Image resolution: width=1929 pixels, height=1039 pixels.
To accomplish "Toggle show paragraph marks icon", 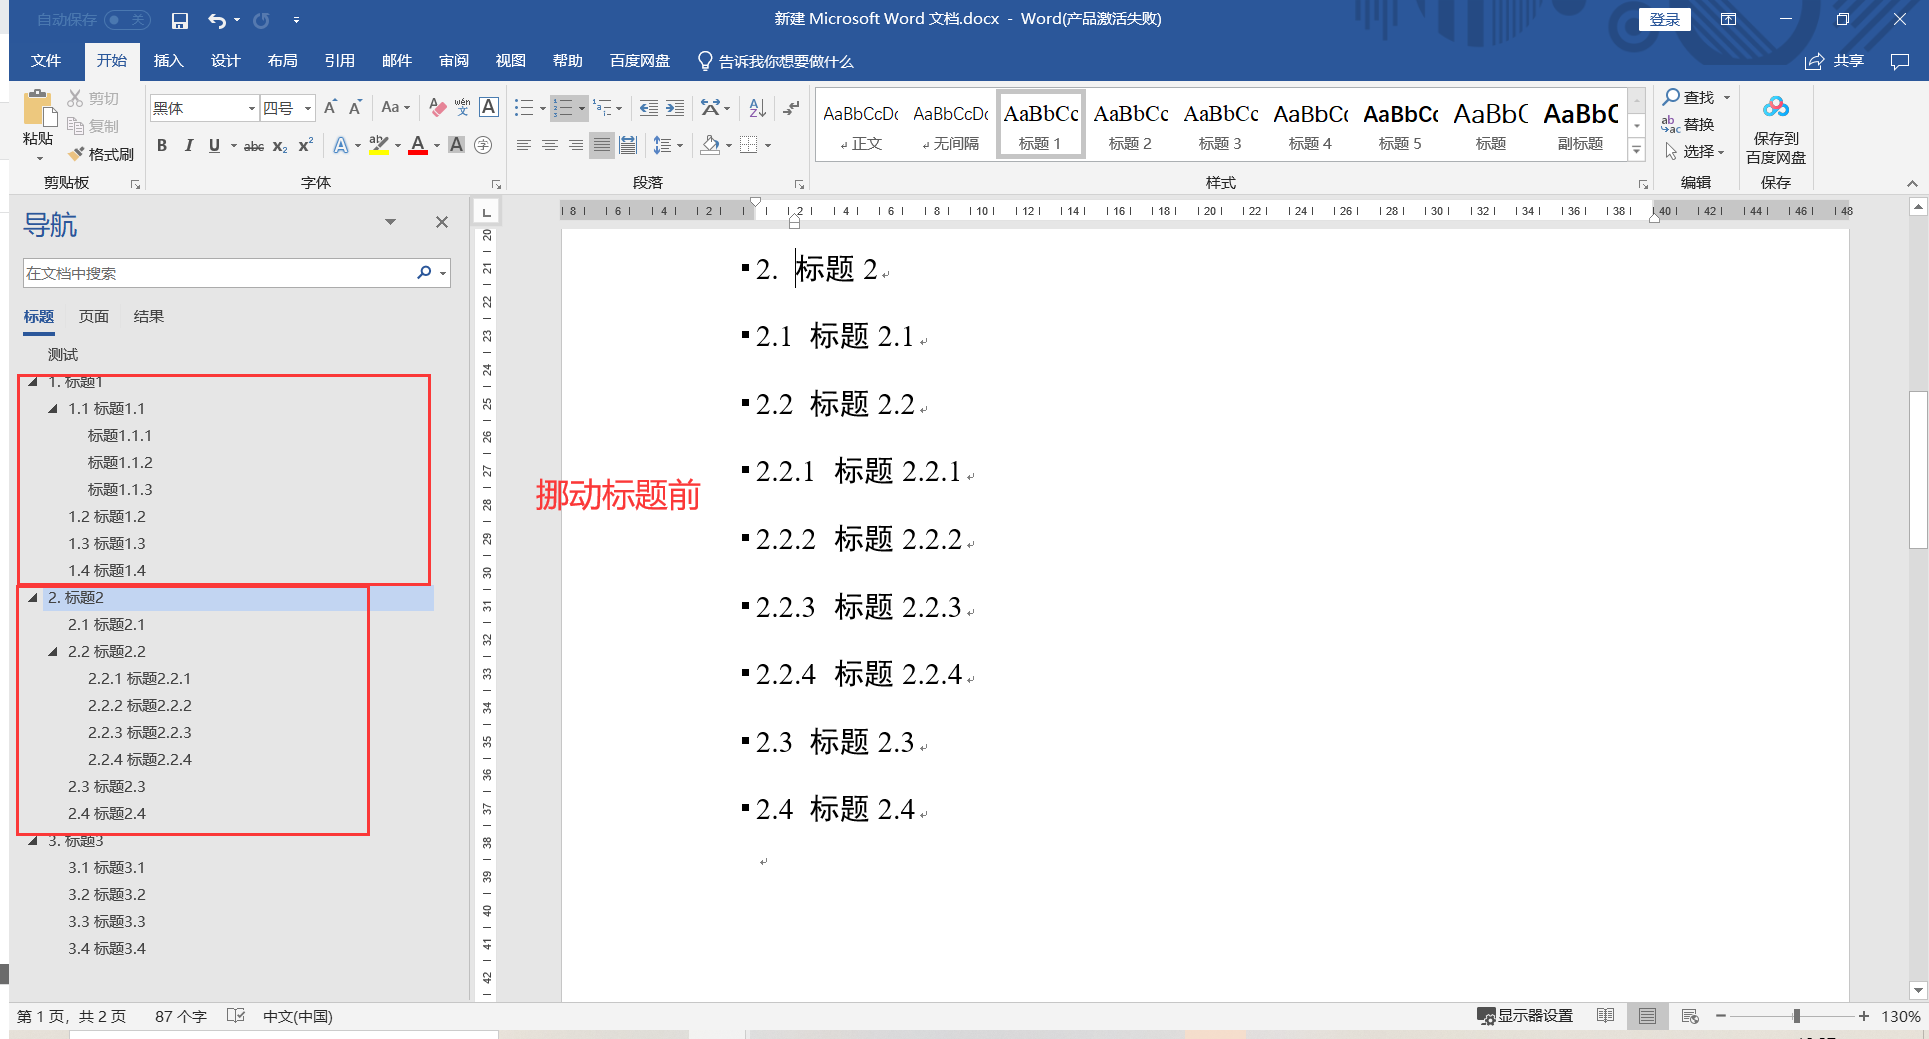I will pyautogui.click(x=791, y=108).
